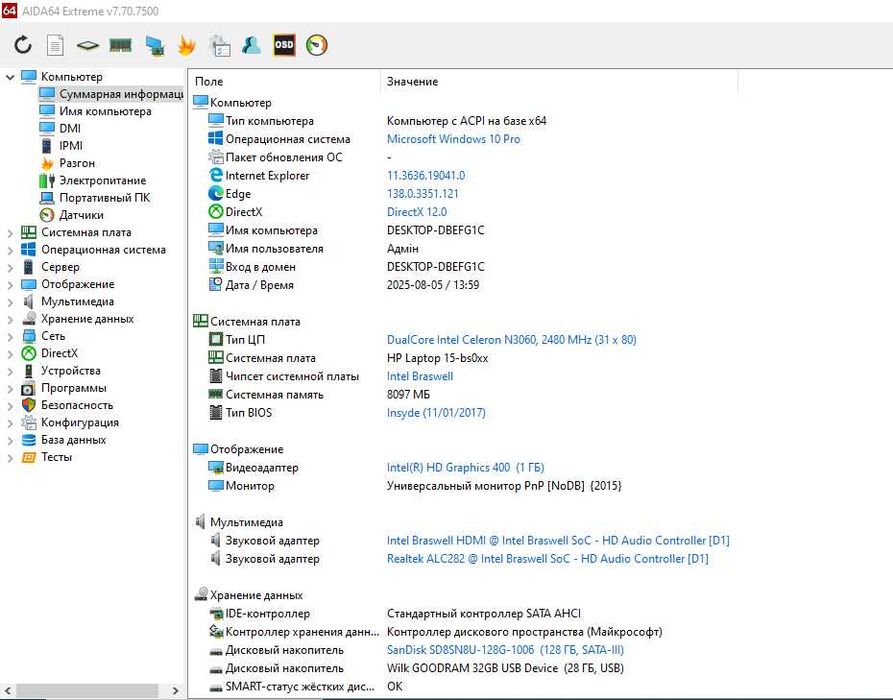Screen dimensions: 893x700
Task: Collapse the Компьютер tree node arrow
Action: click(x=10, y=77)
